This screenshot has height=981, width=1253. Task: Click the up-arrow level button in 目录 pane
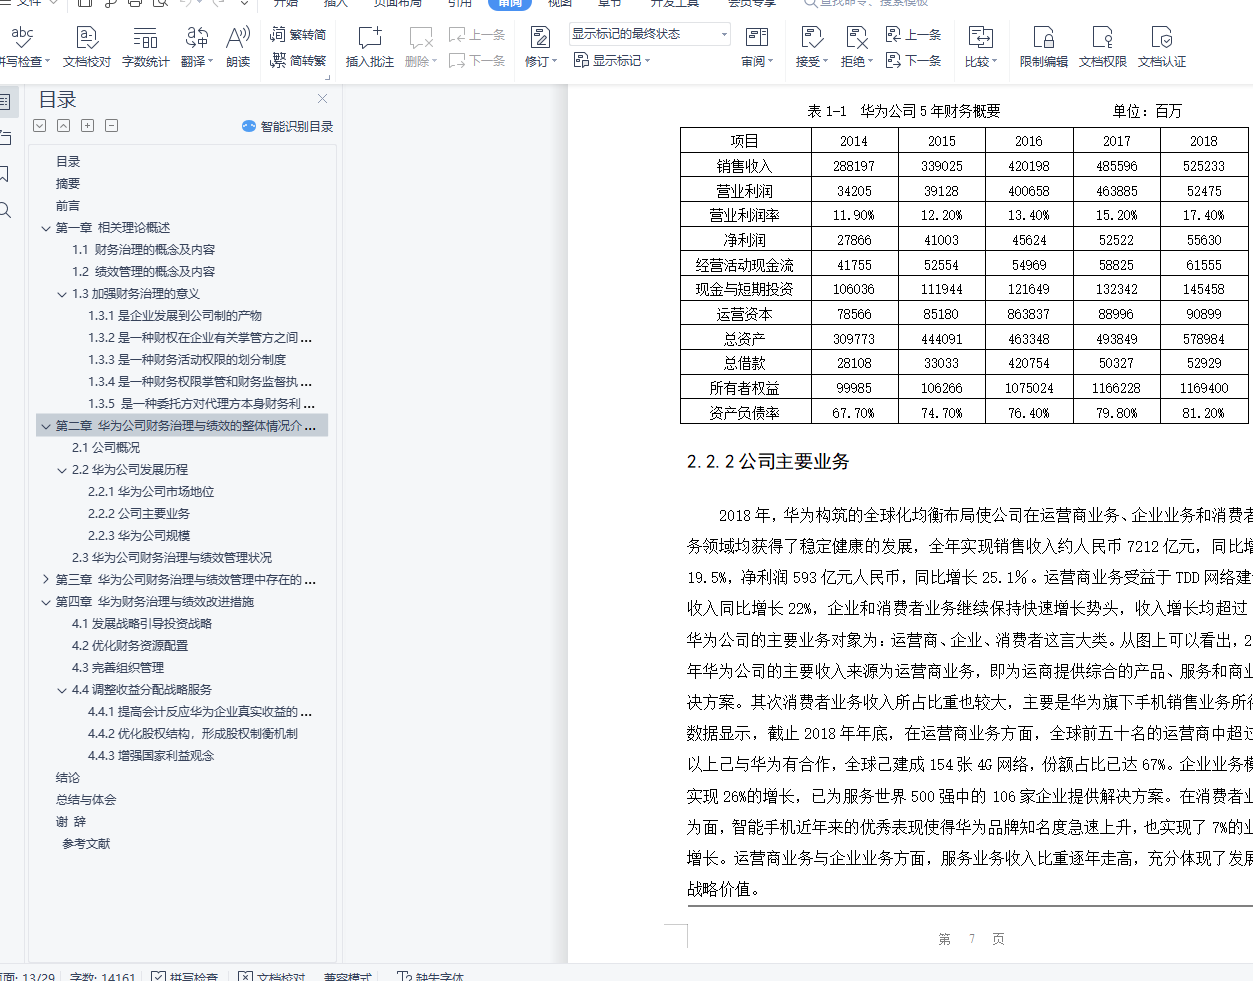click(x=64, y=126)
